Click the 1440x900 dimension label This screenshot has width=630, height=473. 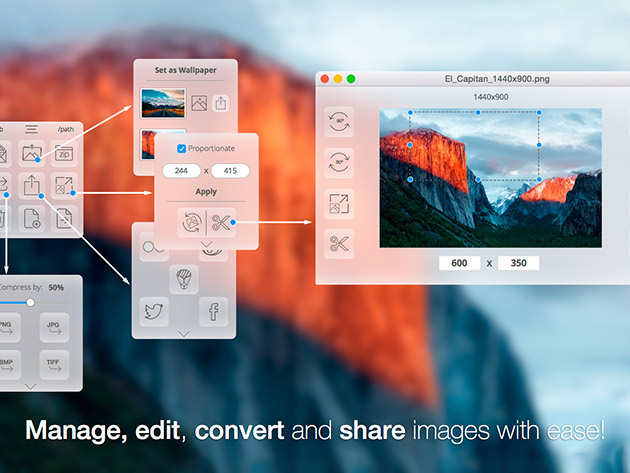pyautogui.click(x=491, y=97)
